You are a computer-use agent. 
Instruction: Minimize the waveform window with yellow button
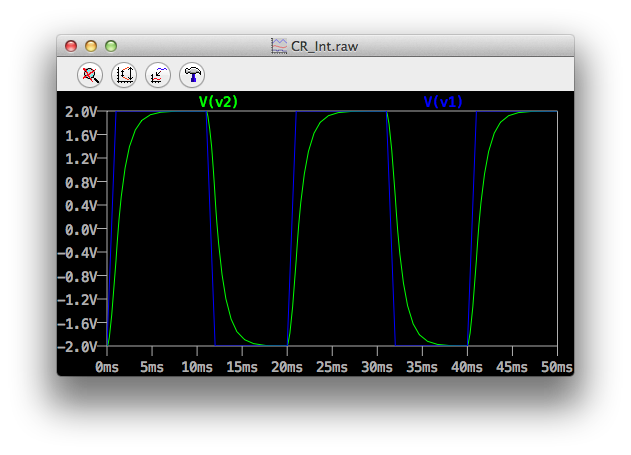click(x=91, y=46)
